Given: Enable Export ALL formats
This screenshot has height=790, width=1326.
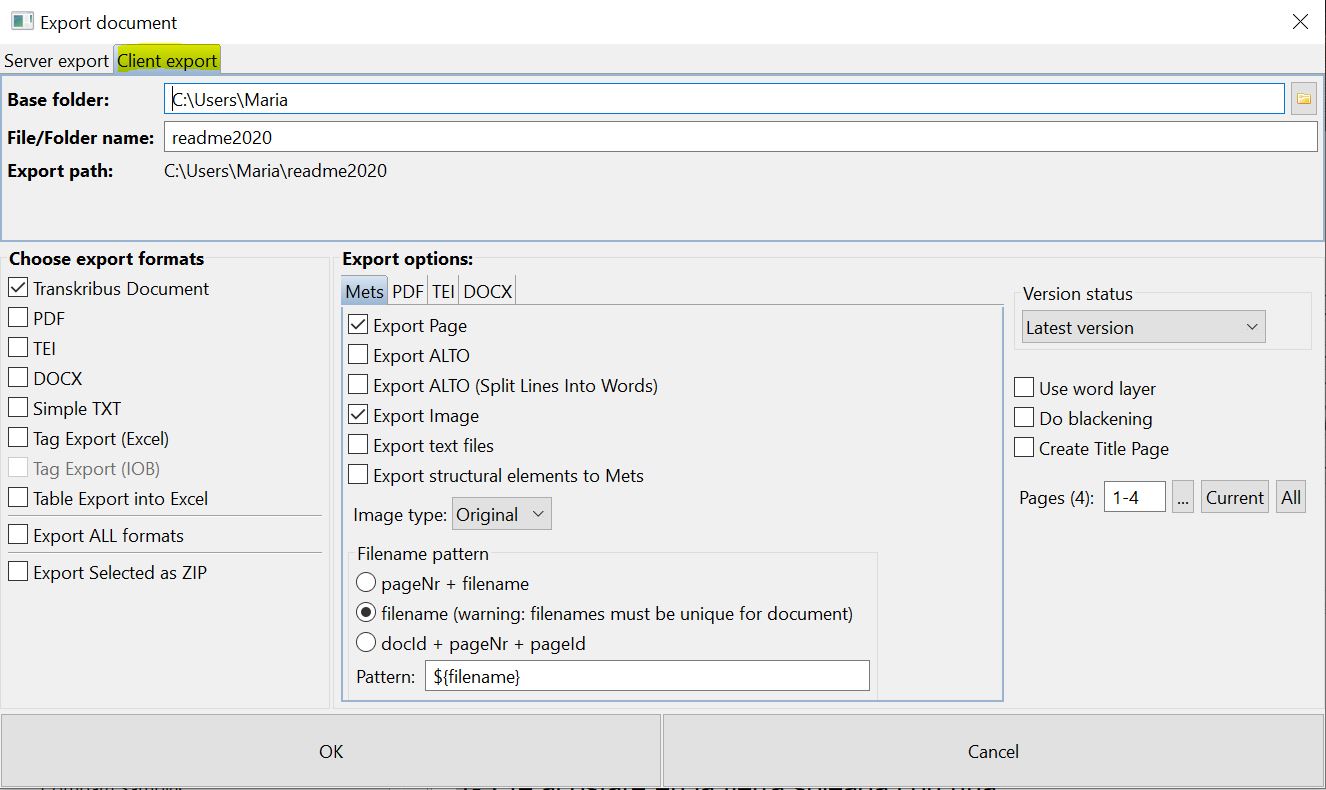Looking at the screenshot, I should coord(18,535).
